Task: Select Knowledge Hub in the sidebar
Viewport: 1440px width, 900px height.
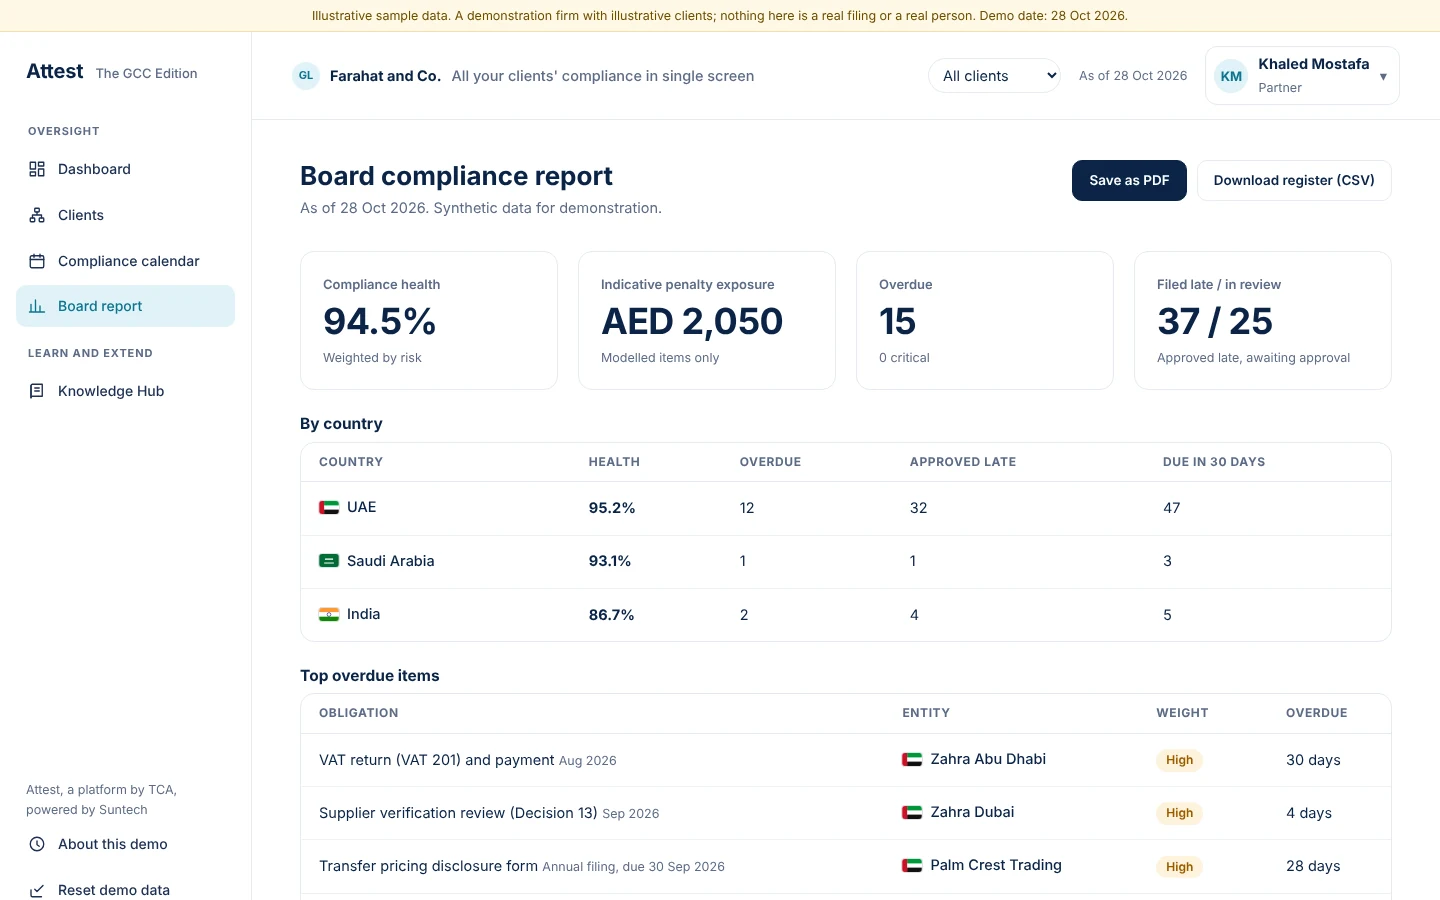Action: point(125,391)
